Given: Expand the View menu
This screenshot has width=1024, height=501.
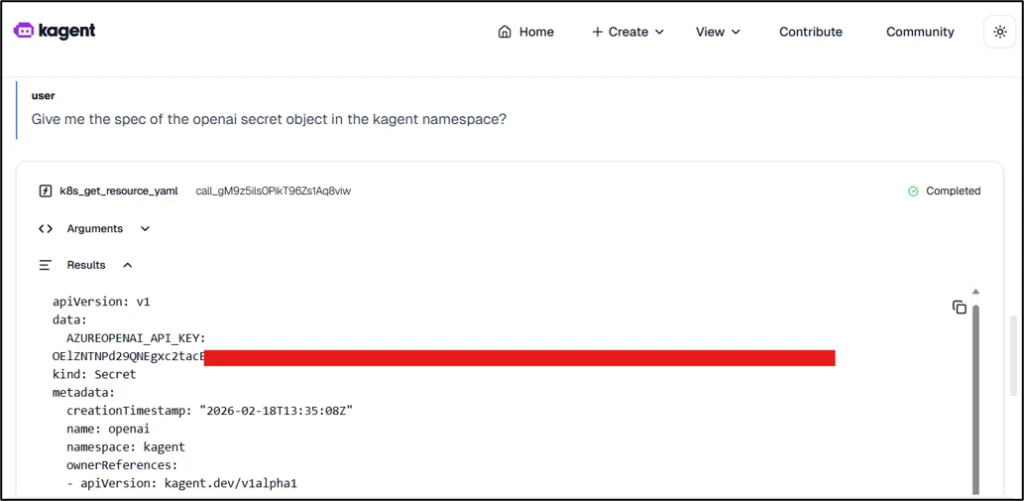Looking at the screenshot, I should click(x=718, y=32).
